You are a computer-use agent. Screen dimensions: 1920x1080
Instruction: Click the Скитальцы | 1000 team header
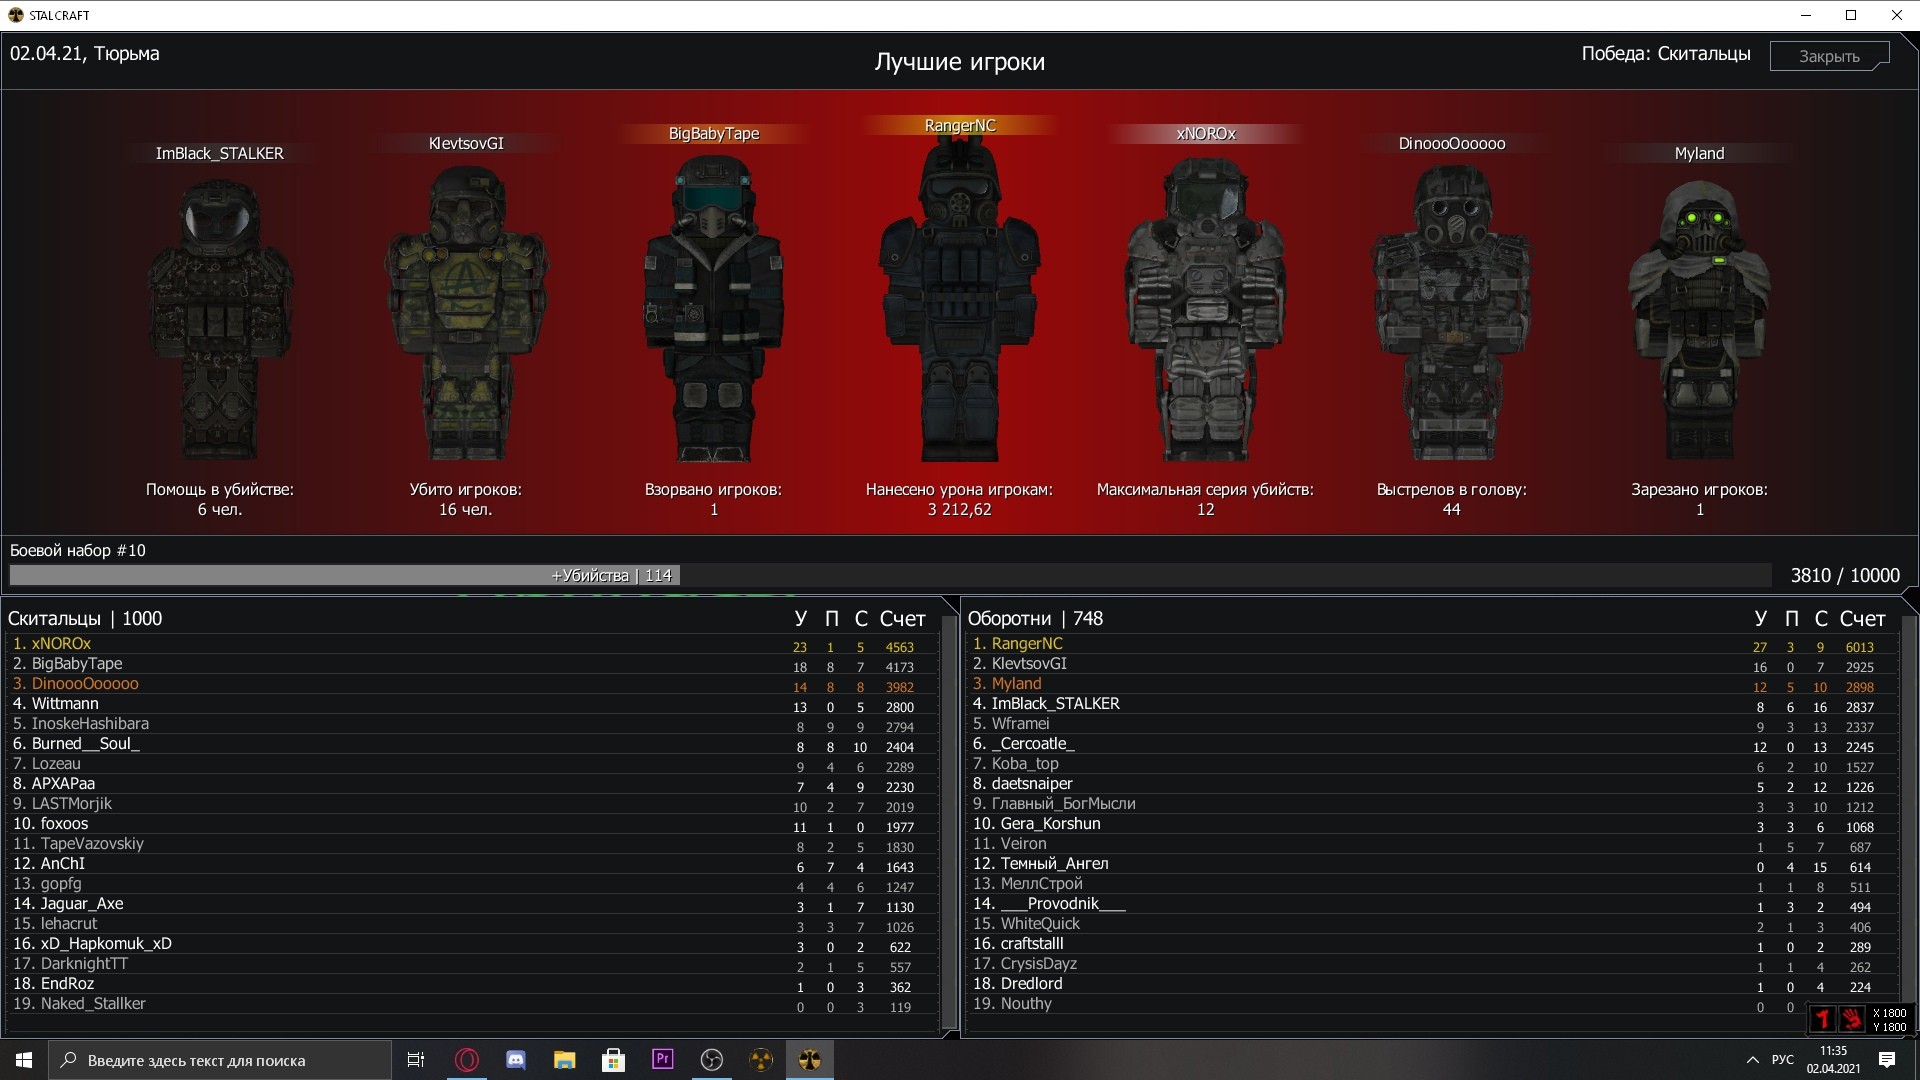coord(85,618)
